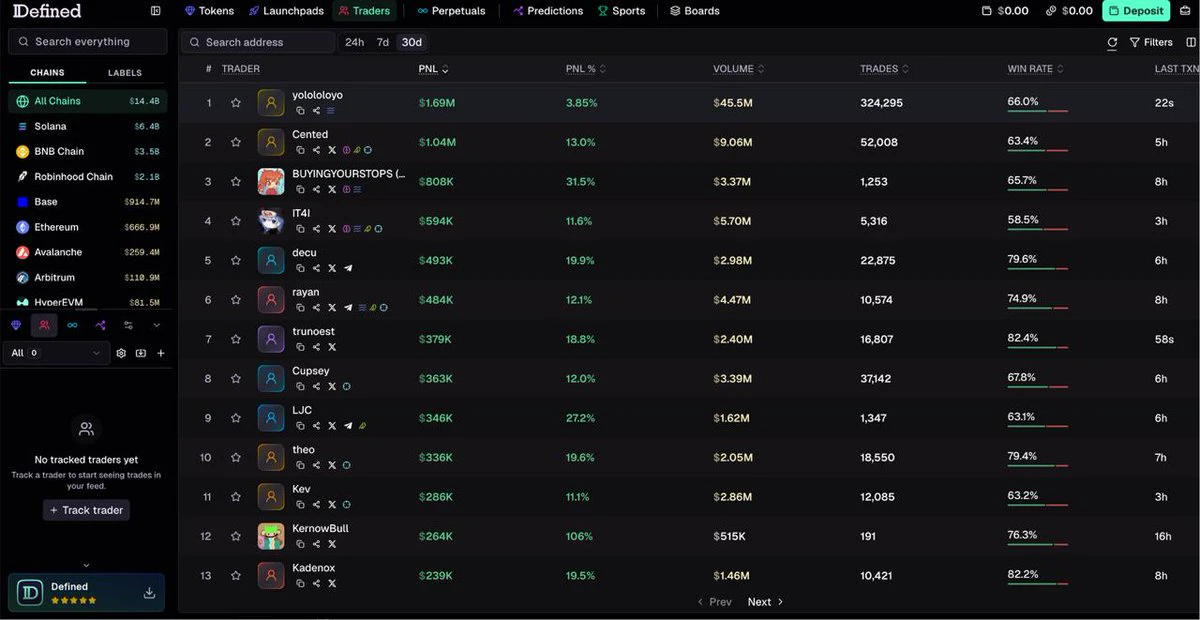
Task: Switch to LABELS sidebar tab
Action: tap(125, 73)
